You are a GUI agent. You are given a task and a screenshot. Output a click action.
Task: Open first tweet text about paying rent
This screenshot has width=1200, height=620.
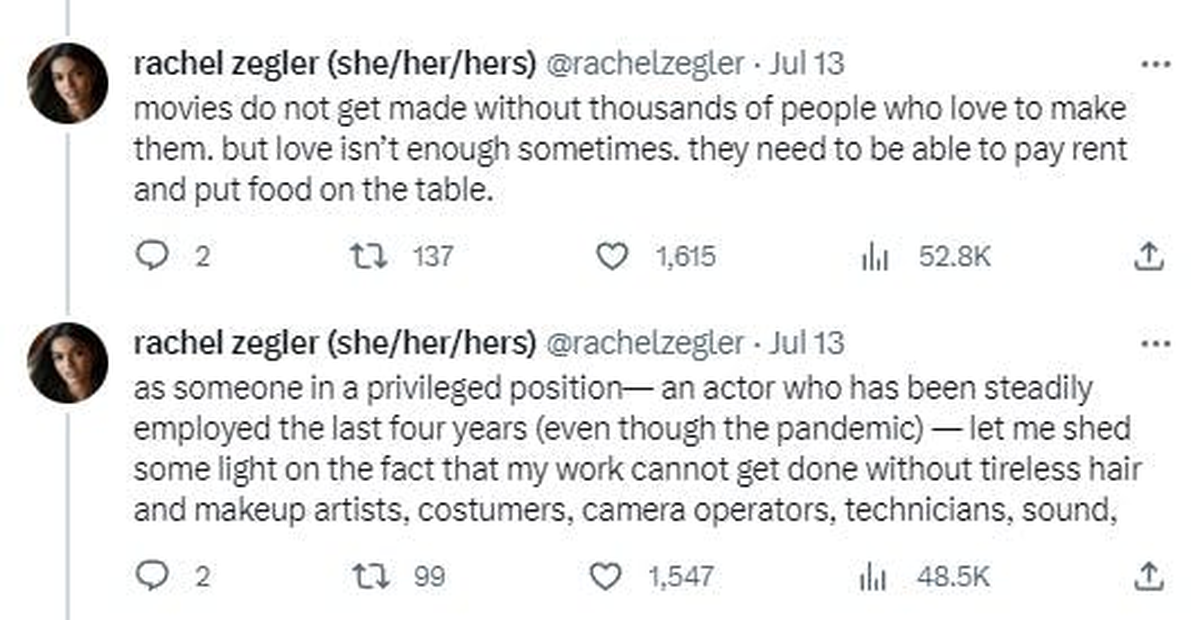click(x=630, y=150)
